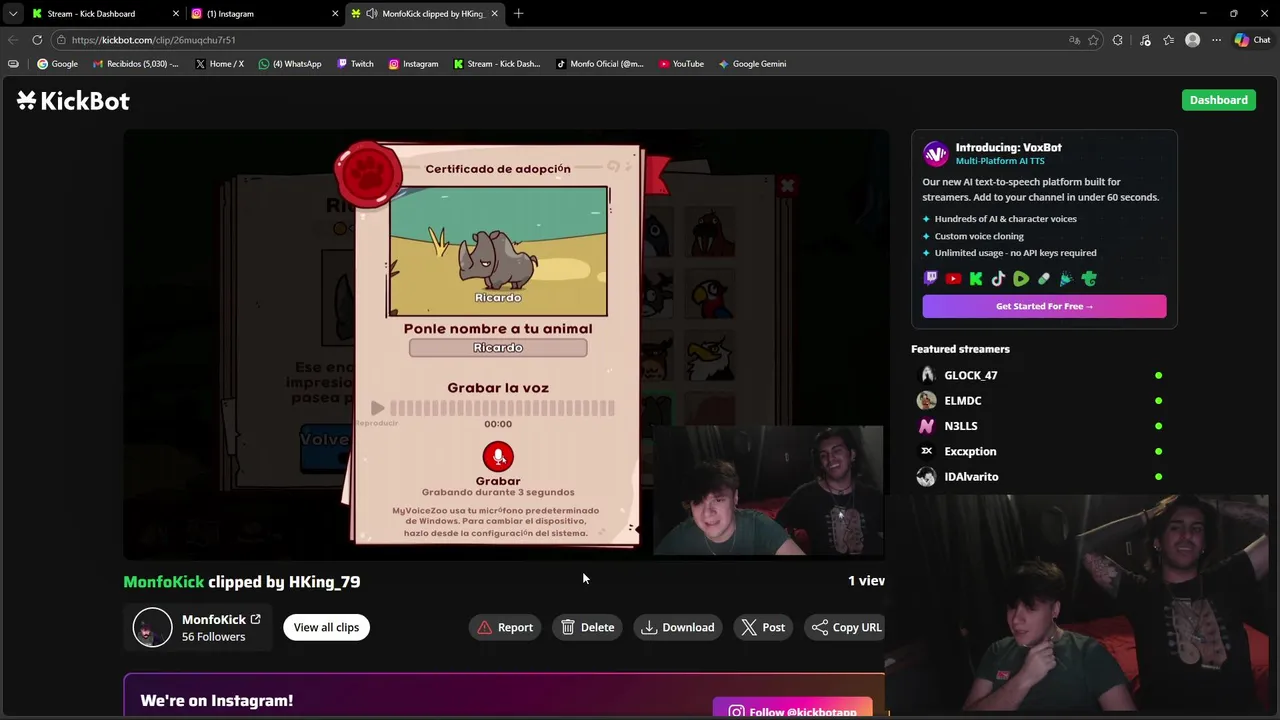Open the Google bookmark

[x=57, y=64]
